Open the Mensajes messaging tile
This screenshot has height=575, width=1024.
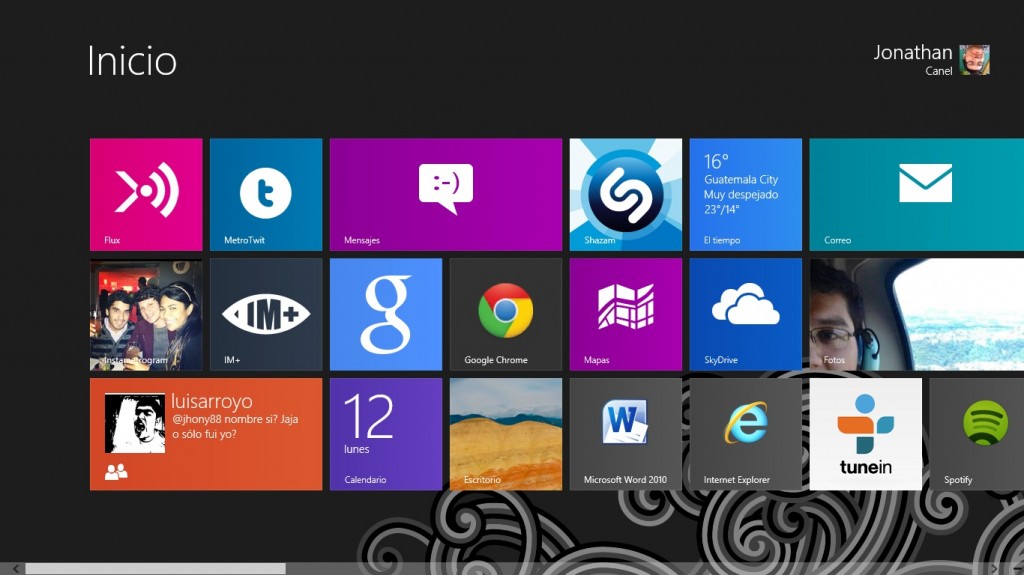445,194
